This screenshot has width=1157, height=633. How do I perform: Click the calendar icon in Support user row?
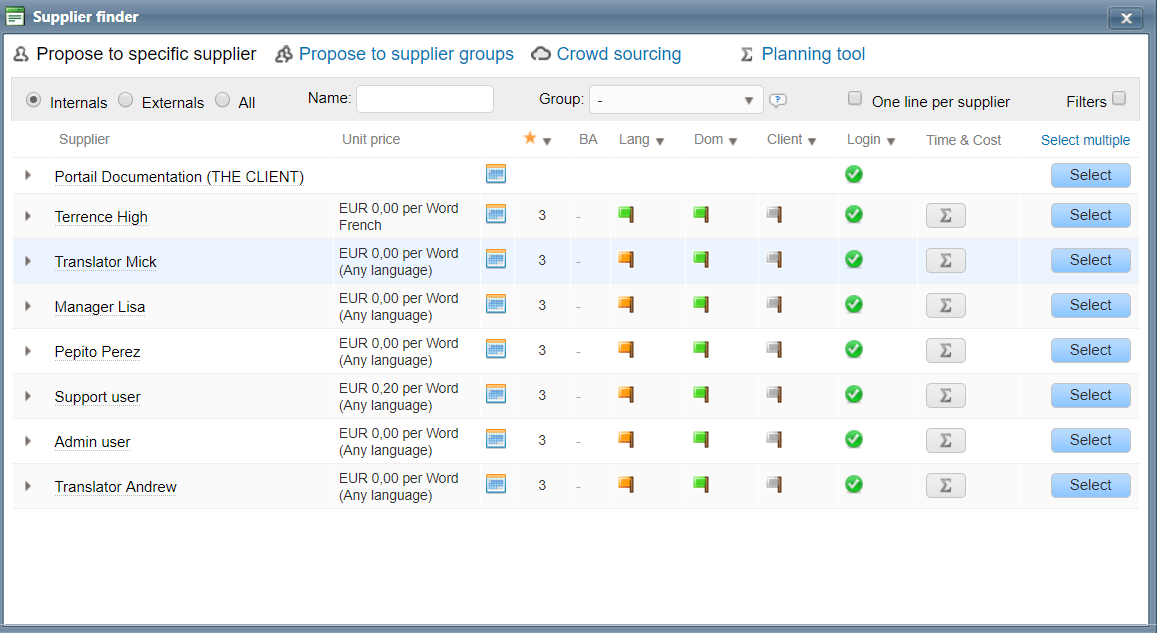tap(495, 394)
